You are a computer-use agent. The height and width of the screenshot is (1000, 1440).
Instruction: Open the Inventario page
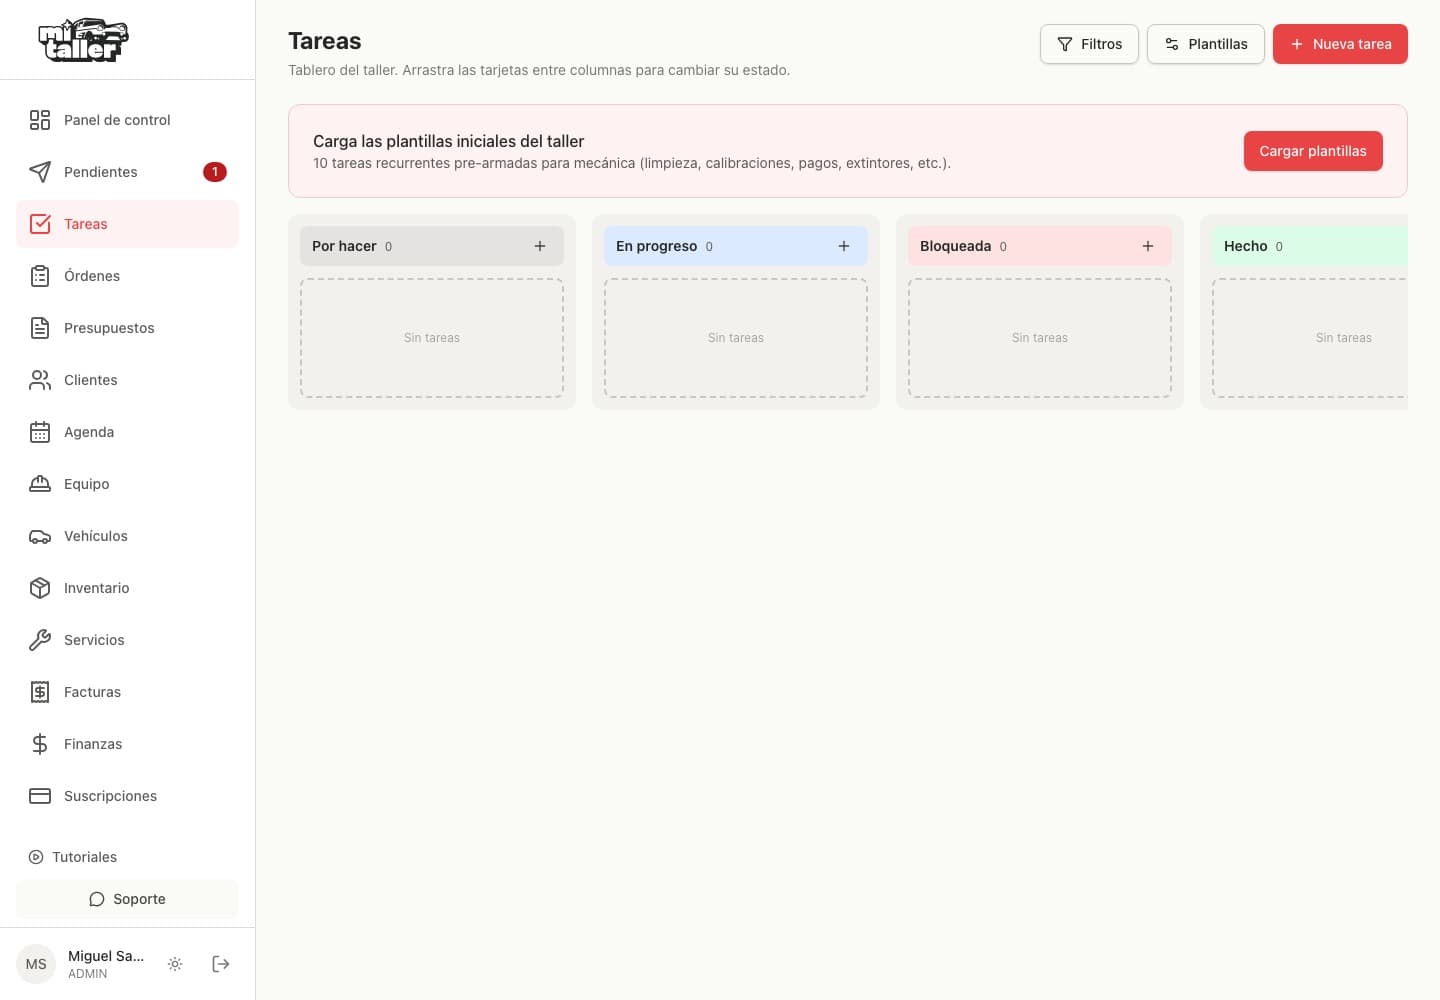click(127, 588)
